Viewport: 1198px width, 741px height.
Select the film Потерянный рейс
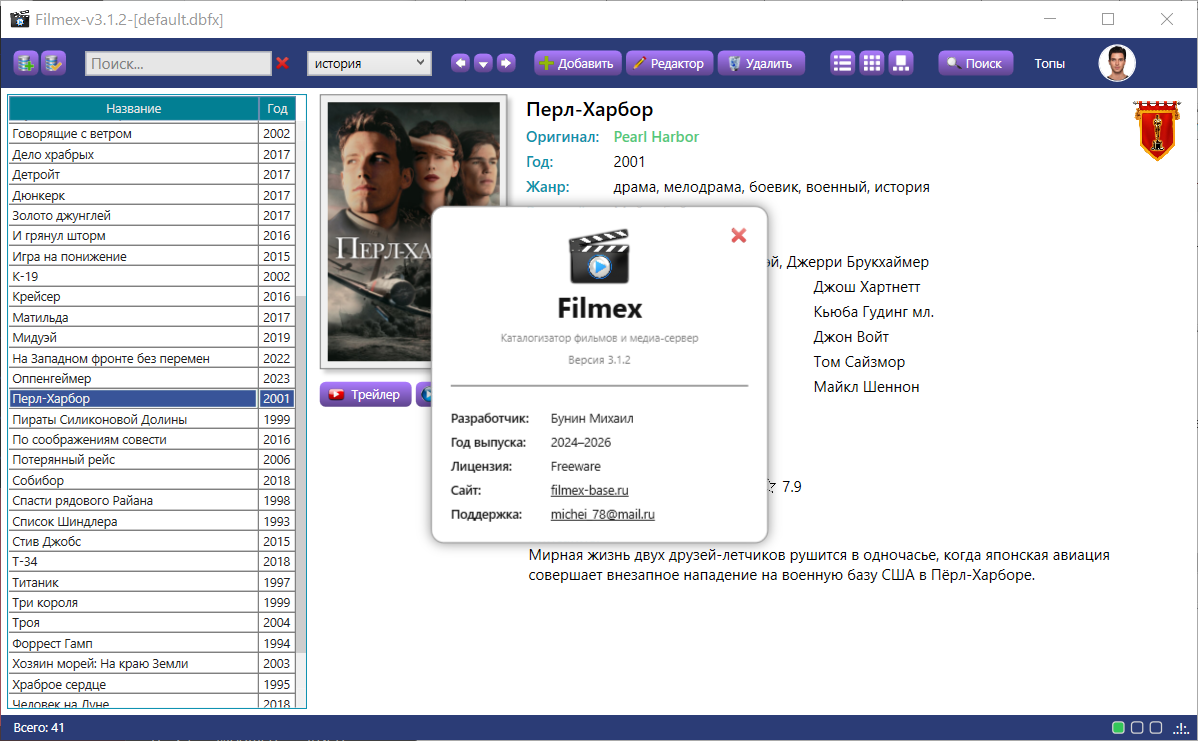pos(152,460)
